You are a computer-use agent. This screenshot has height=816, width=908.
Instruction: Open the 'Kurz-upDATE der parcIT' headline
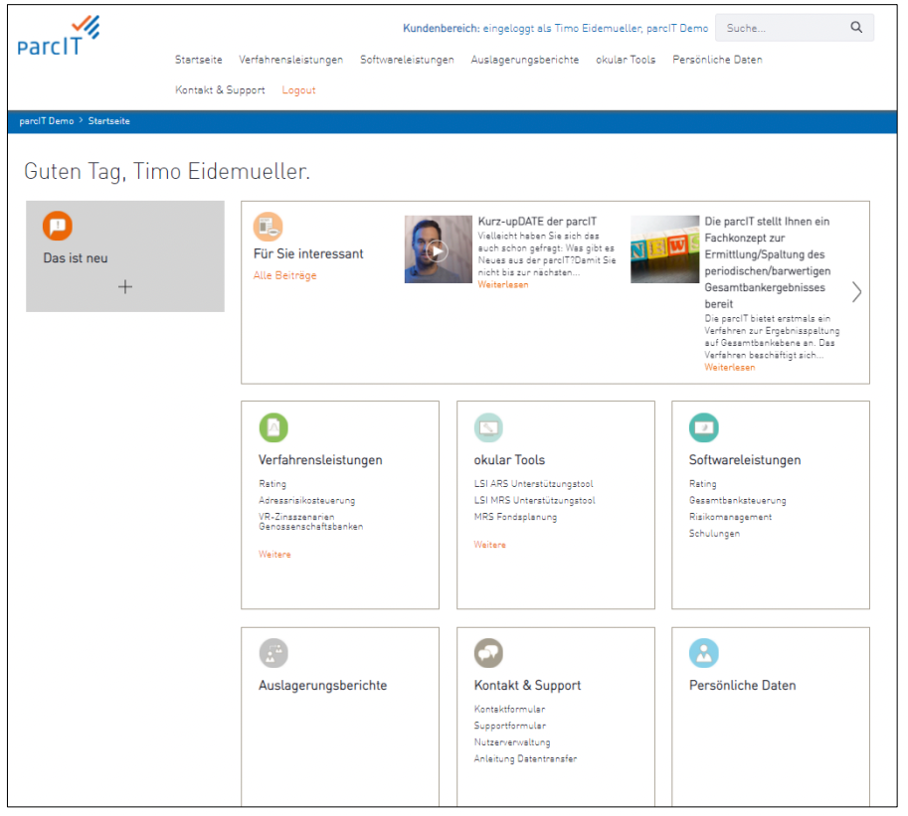click(x=537, y=221)
